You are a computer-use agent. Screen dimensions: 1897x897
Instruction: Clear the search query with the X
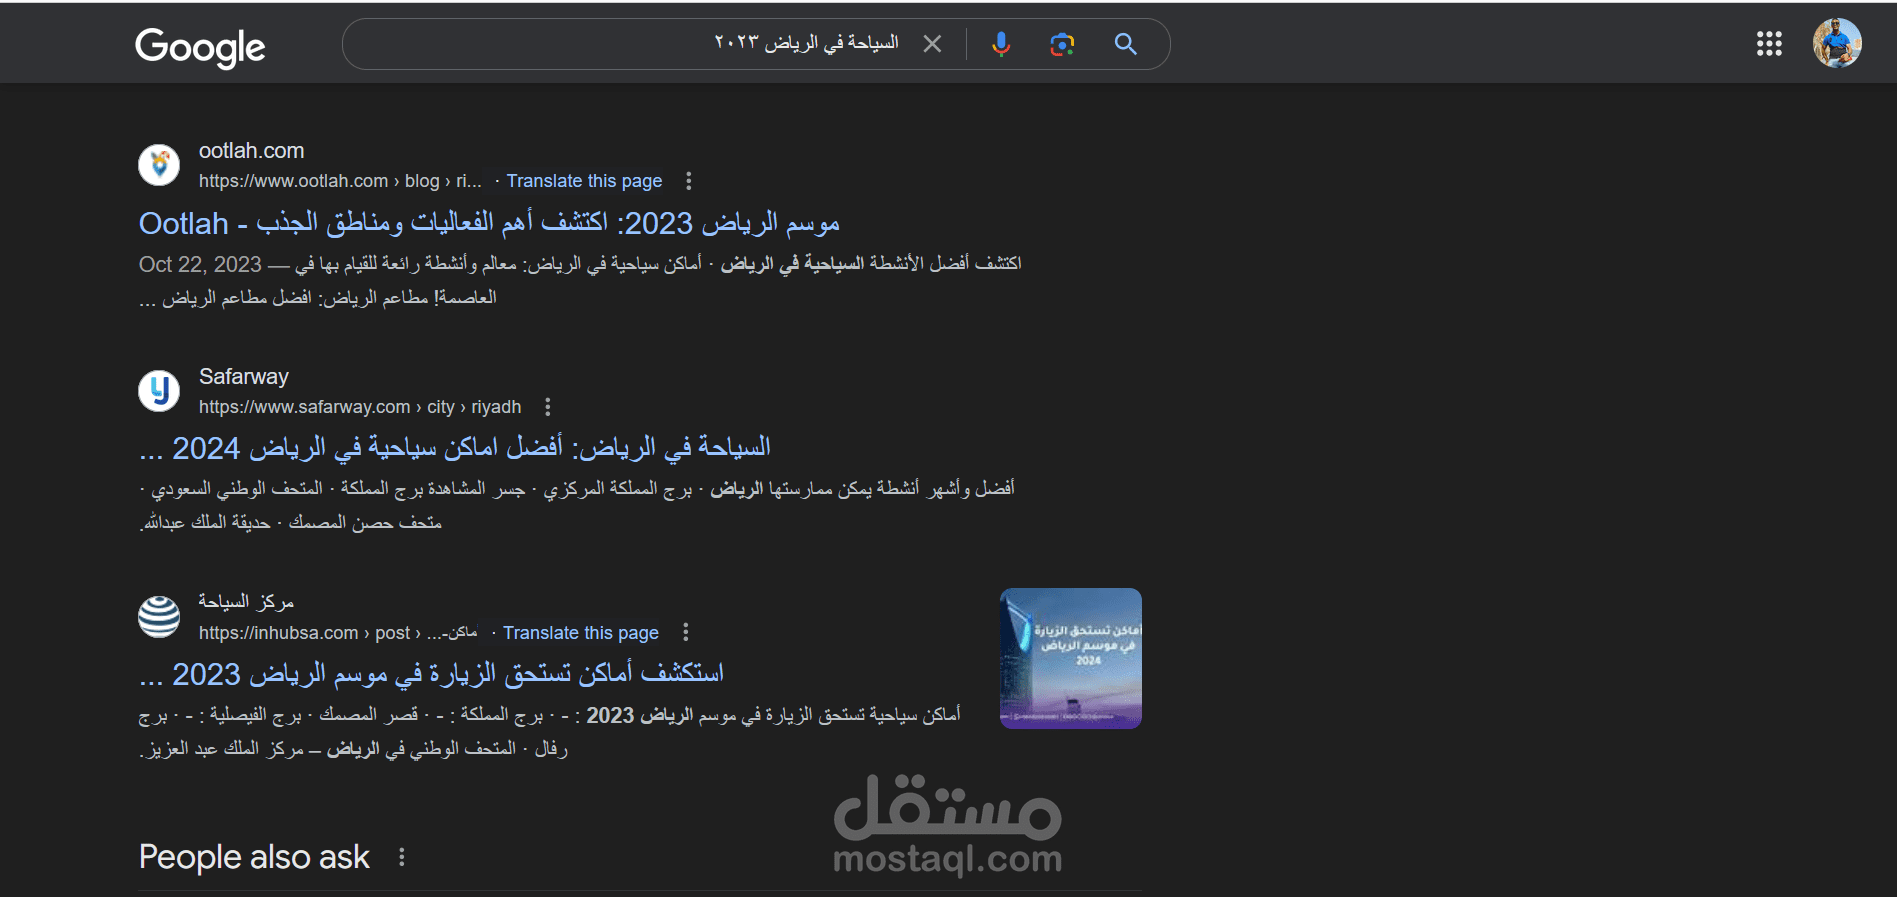tap(932, 44)
